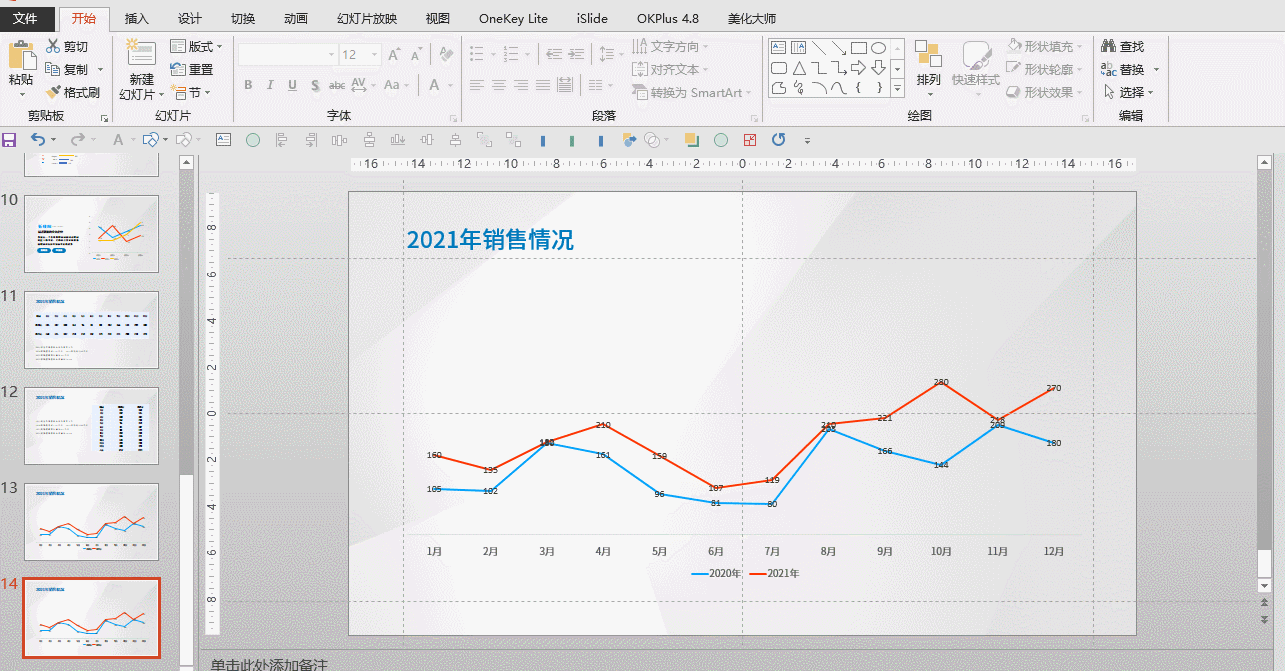Select the down arrow shape in gallery
Screen dimensions: 1285x671
pyautogui.click(x=879, y=68)
